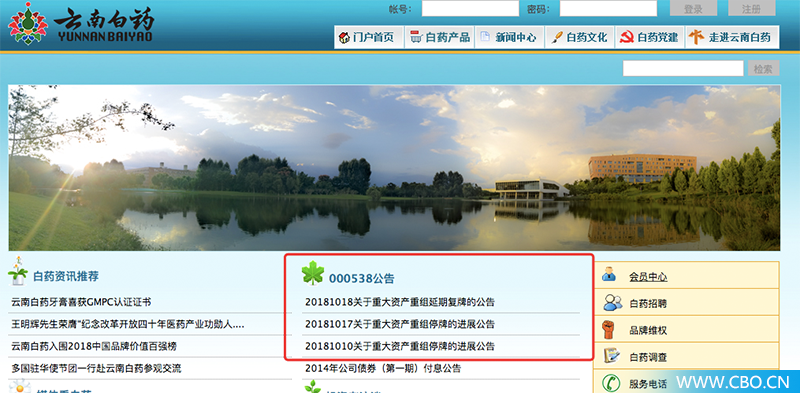The image size is (800, 393).
Task: Click the Yunnan Baiyao gourd logo
Action: 28,23
